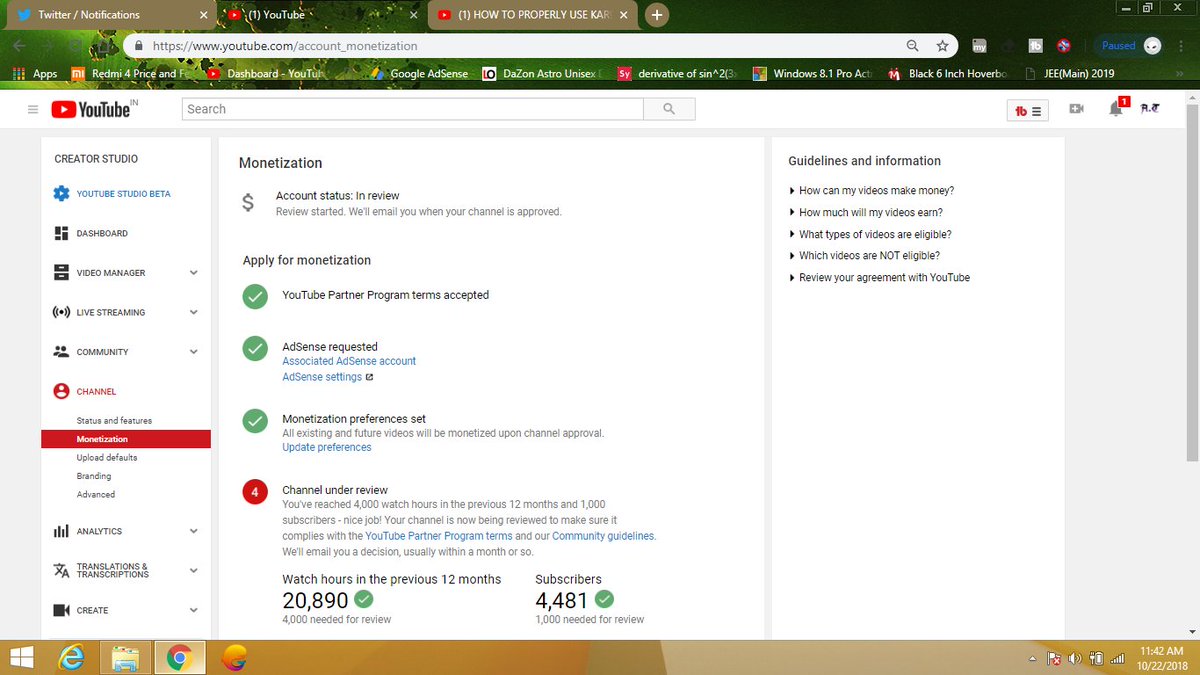Open Status and features in Channel menu
Screen dimensions: 1200x675
coord(114,421)
